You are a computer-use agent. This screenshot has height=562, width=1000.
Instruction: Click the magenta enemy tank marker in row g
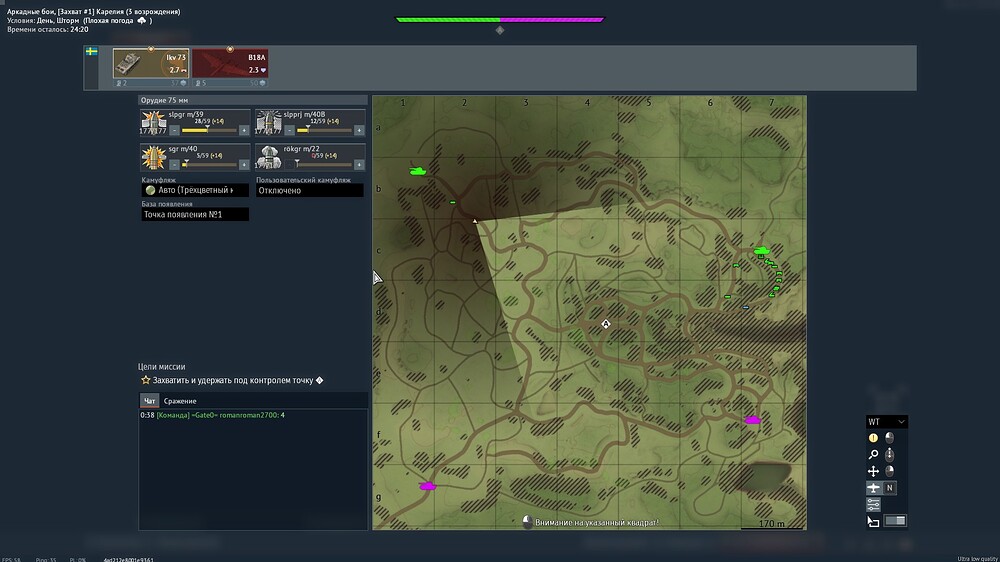coord(427,486)
